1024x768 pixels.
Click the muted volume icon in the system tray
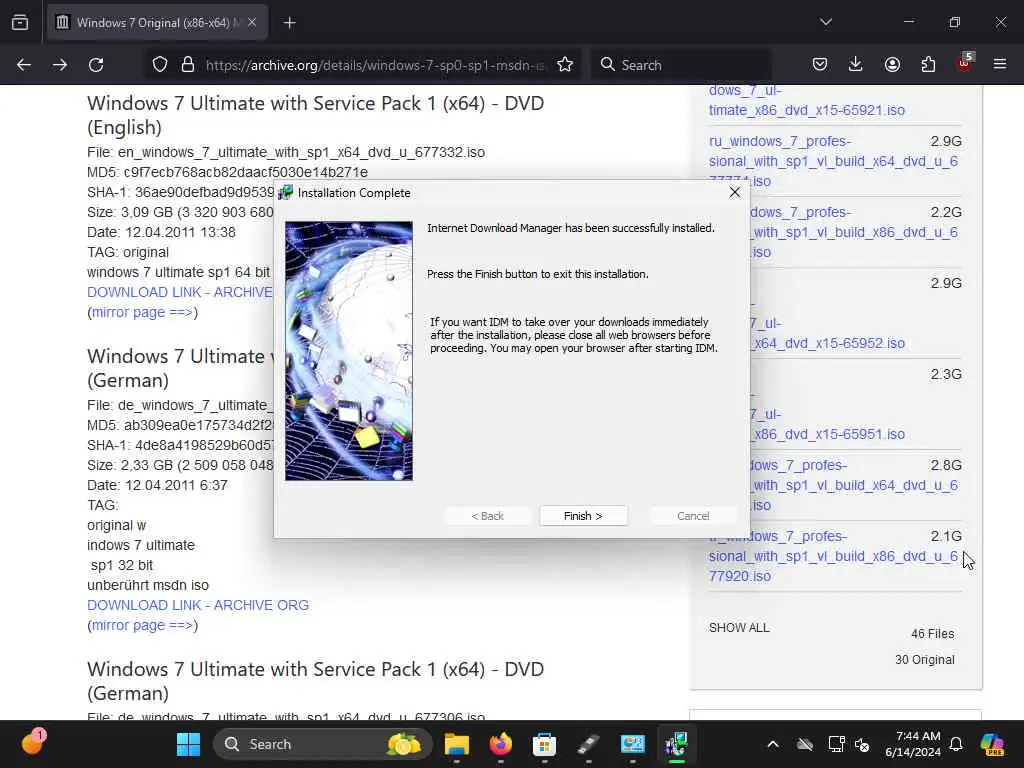(862, 744)
